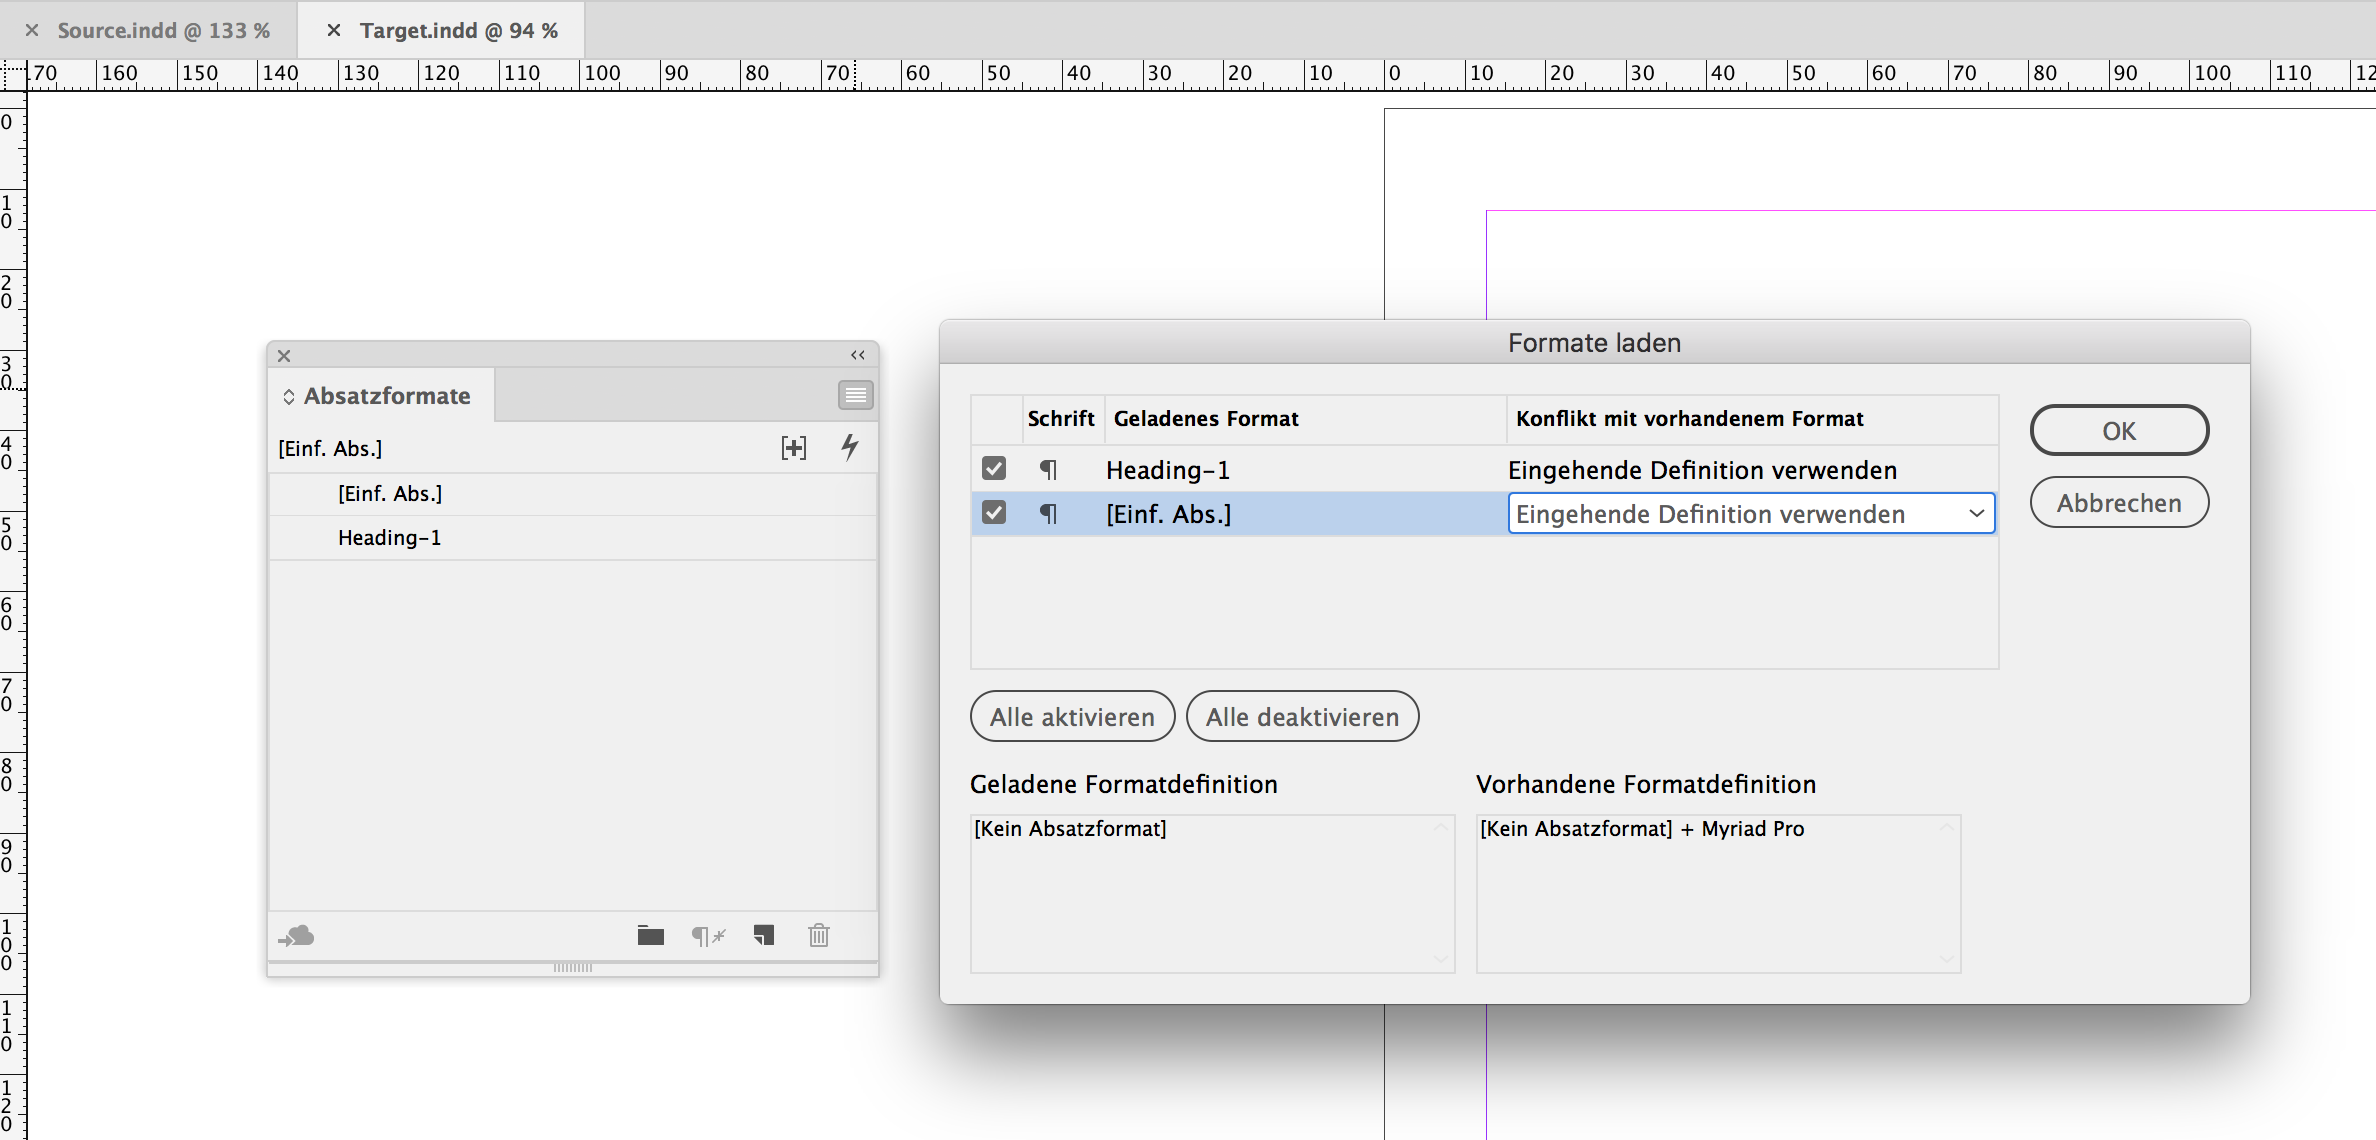This screenshot has height=1140, width=2376.
Task: Sync styles via the Creative Cloud icon
Action: [x=297, y=935]
